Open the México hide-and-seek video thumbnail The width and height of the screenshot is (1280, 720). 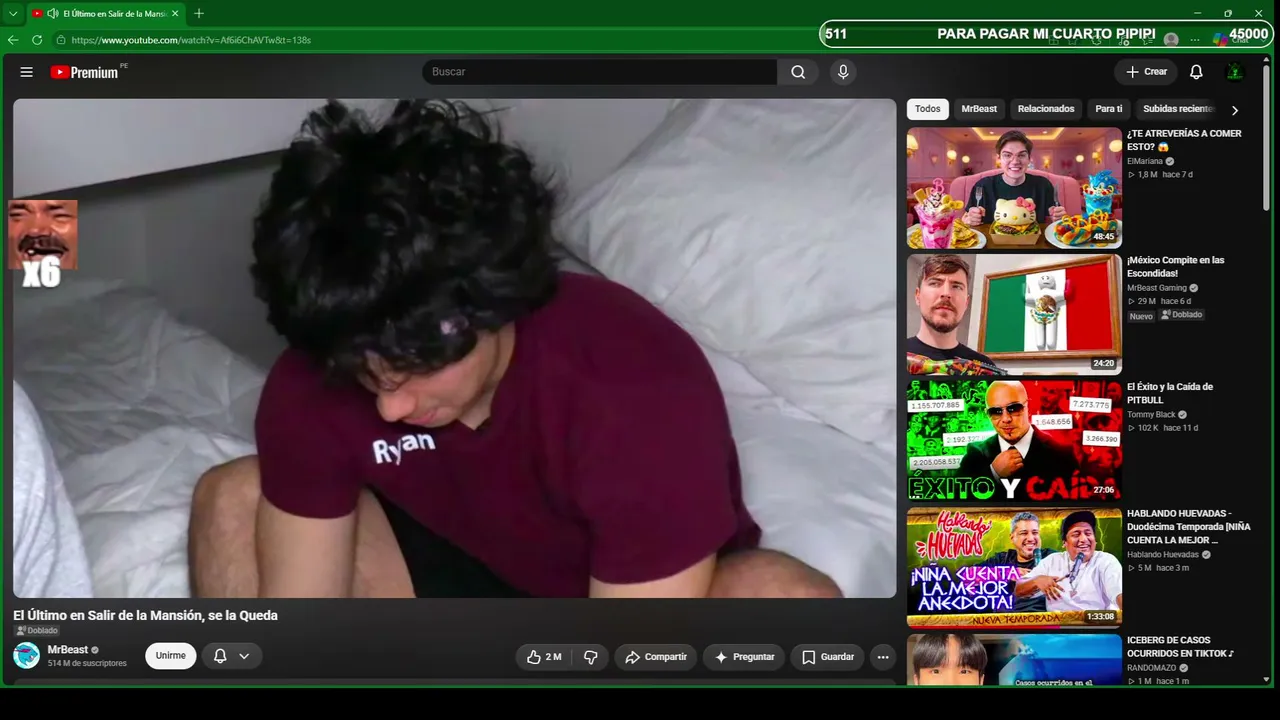[x=1014, y=314]
